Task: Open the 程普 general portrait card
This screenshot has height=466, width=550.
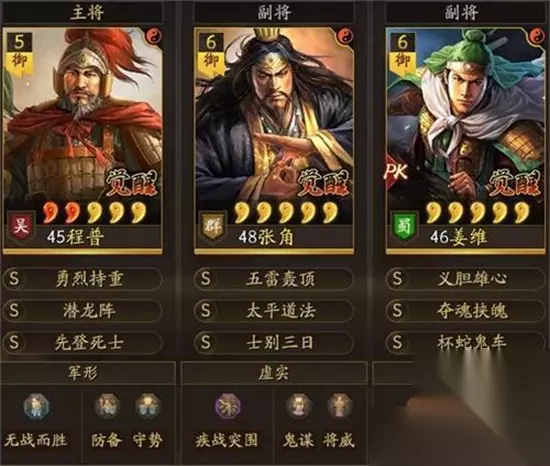Action: 82,140
